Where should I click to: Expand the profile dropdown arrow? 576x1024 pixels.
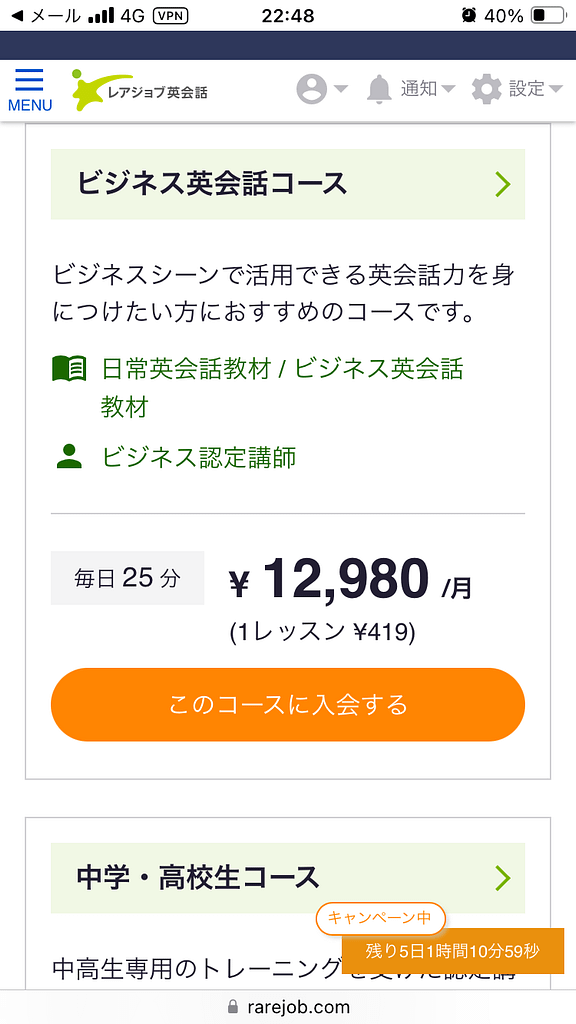[x=340, y=89]
